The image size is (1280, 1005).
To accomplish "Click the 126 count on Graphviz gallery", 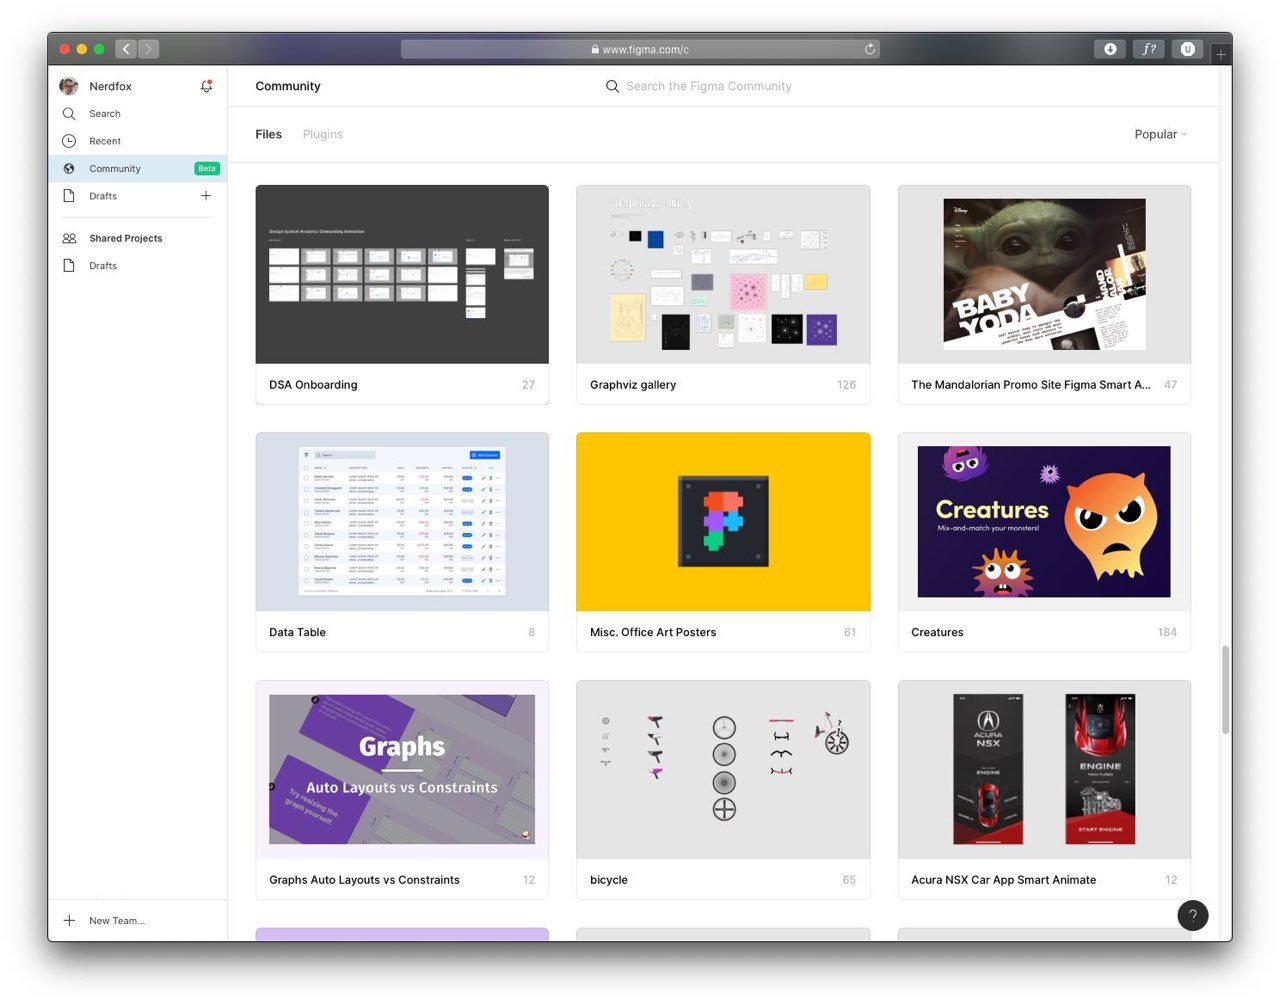I will pos(846,385).
